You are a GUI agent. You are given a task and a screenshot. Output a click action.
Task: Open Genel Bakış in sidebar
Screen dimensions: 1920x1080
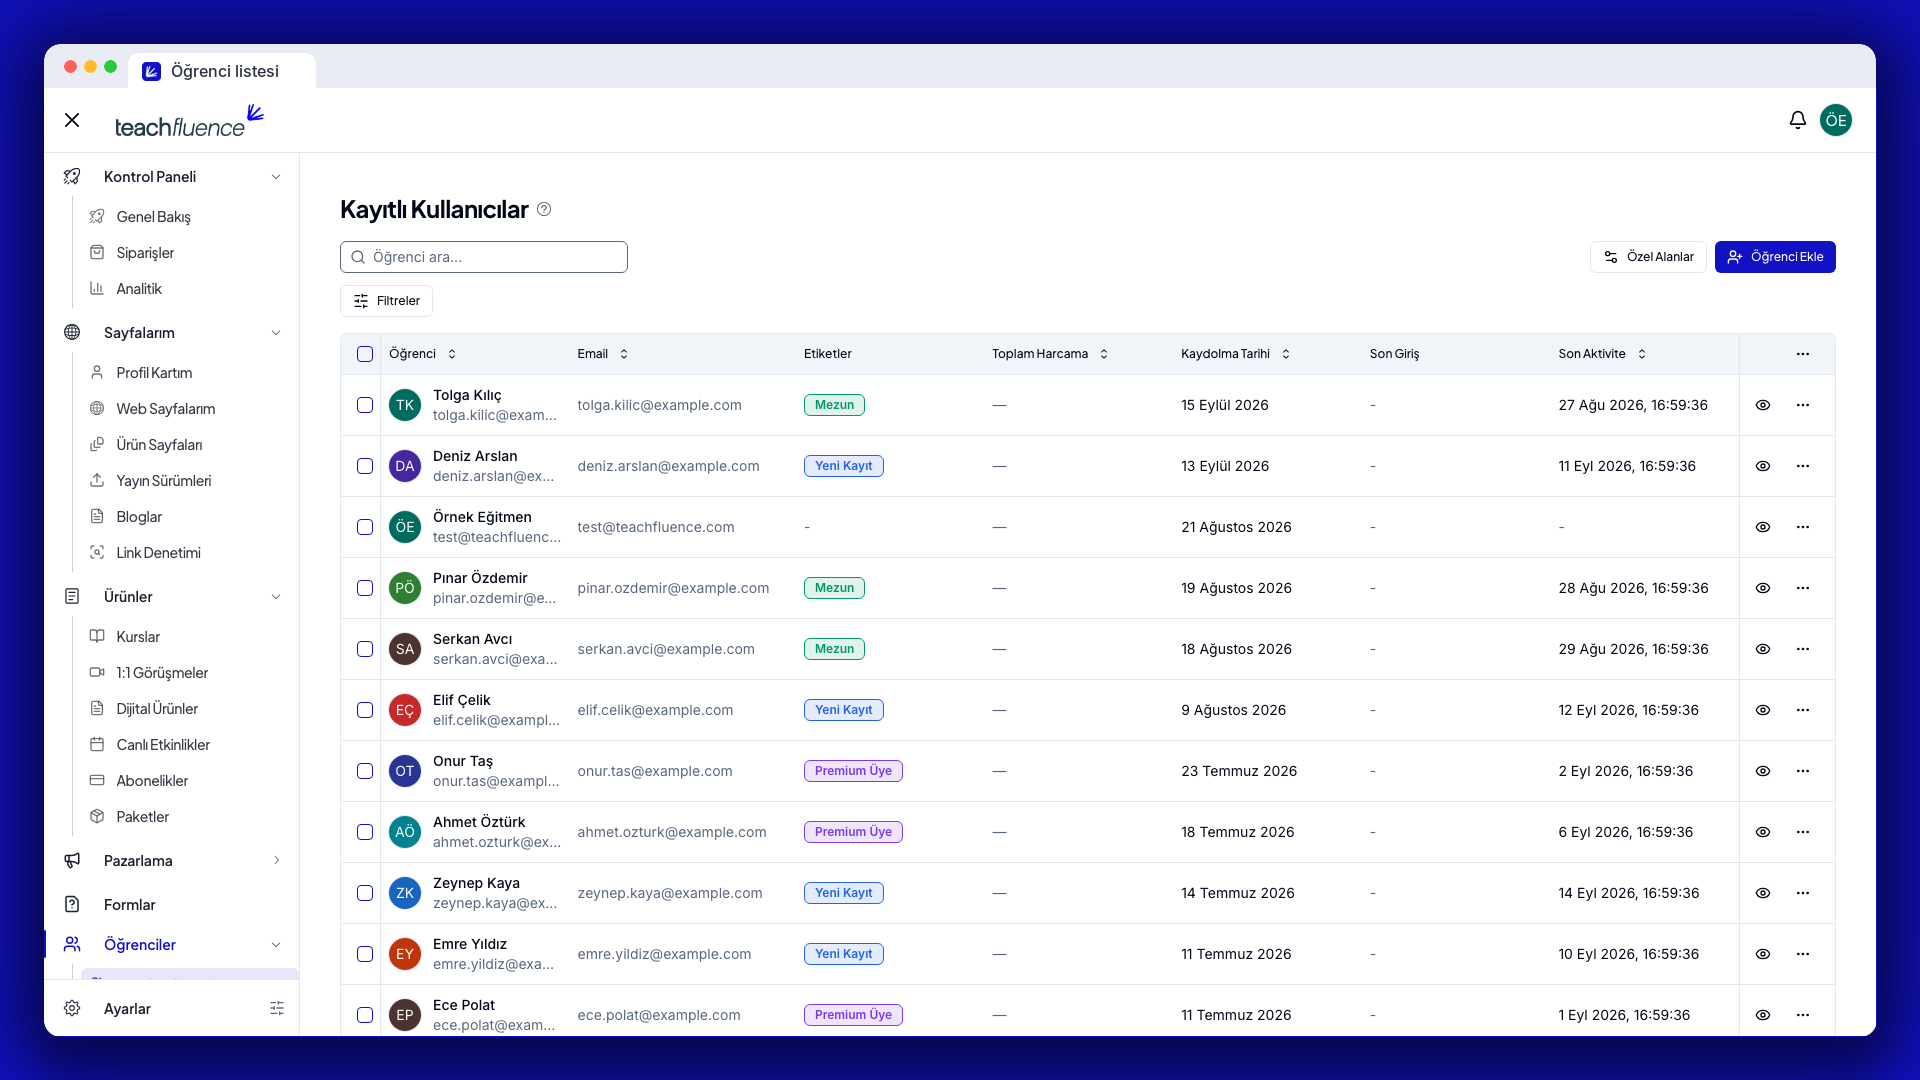(153, 217)
